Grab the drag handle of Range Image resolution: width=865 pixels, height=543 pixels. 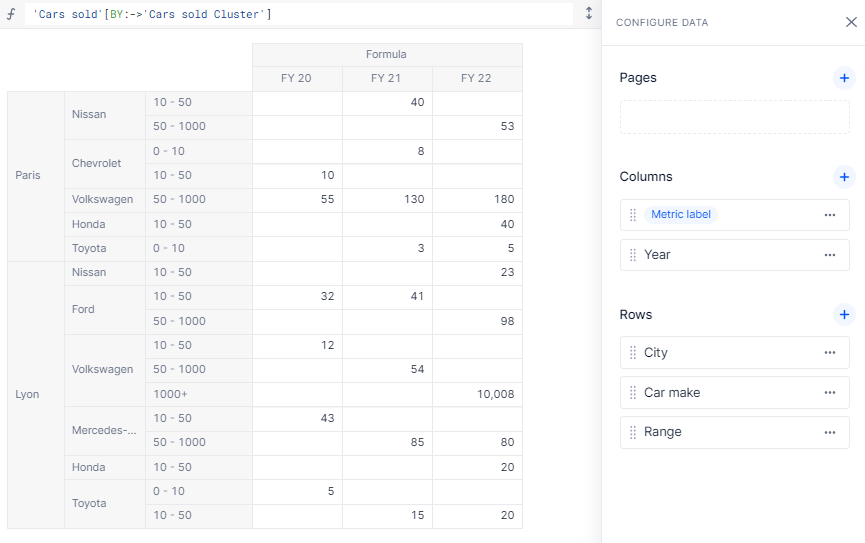(633, 432)
